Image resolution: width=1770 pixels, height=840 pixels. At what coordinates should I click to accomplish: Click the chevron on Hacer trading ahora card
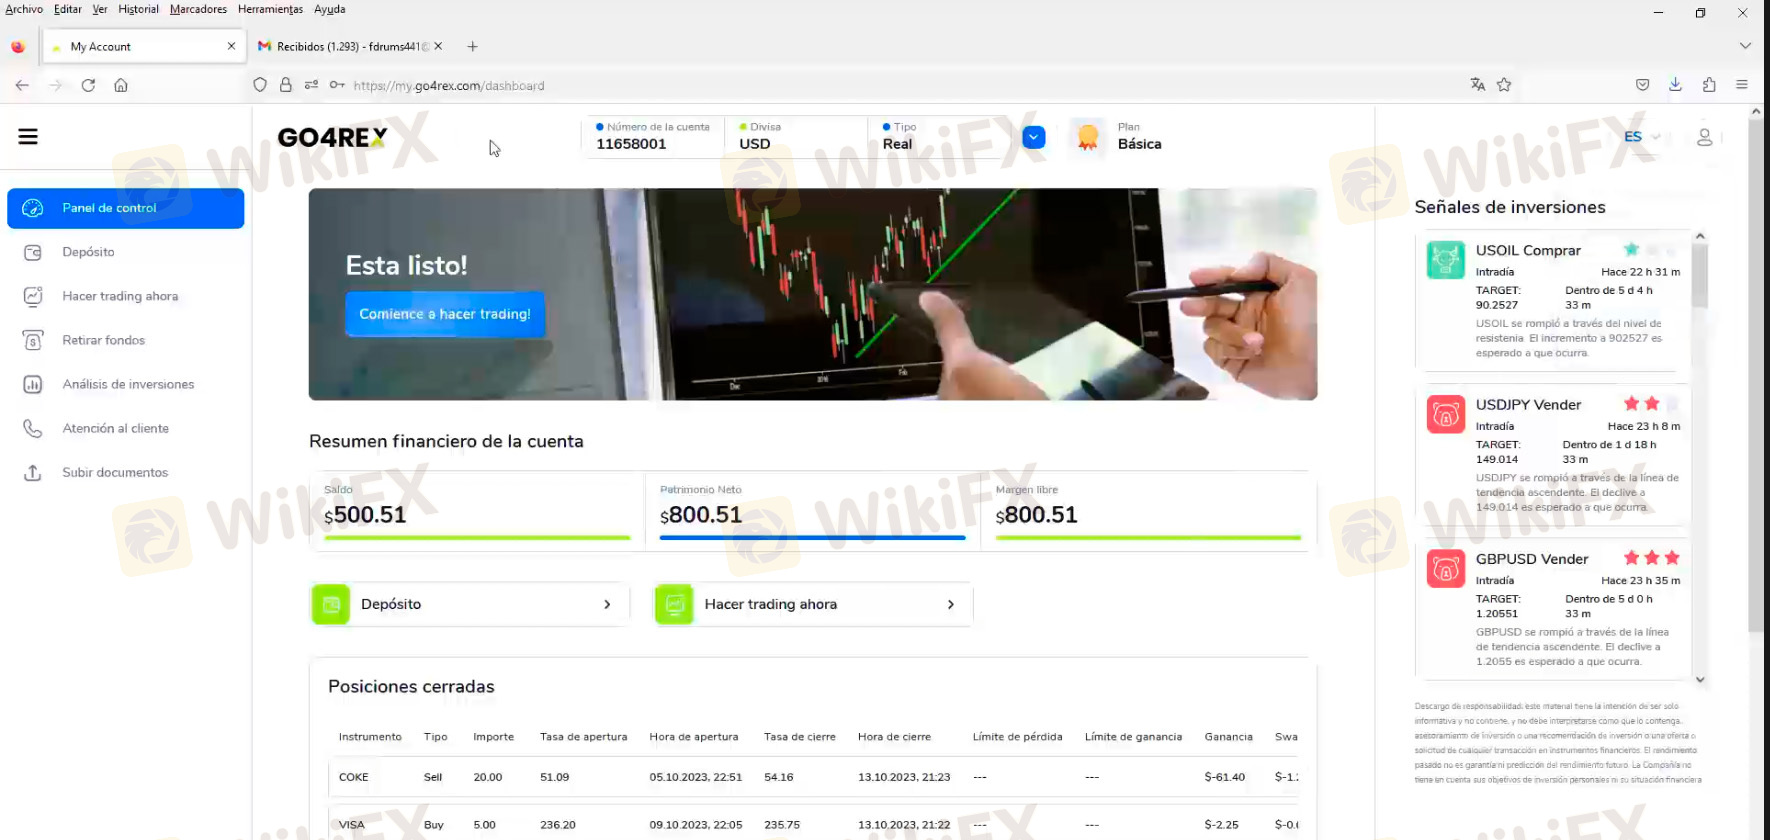click(950, 604)
